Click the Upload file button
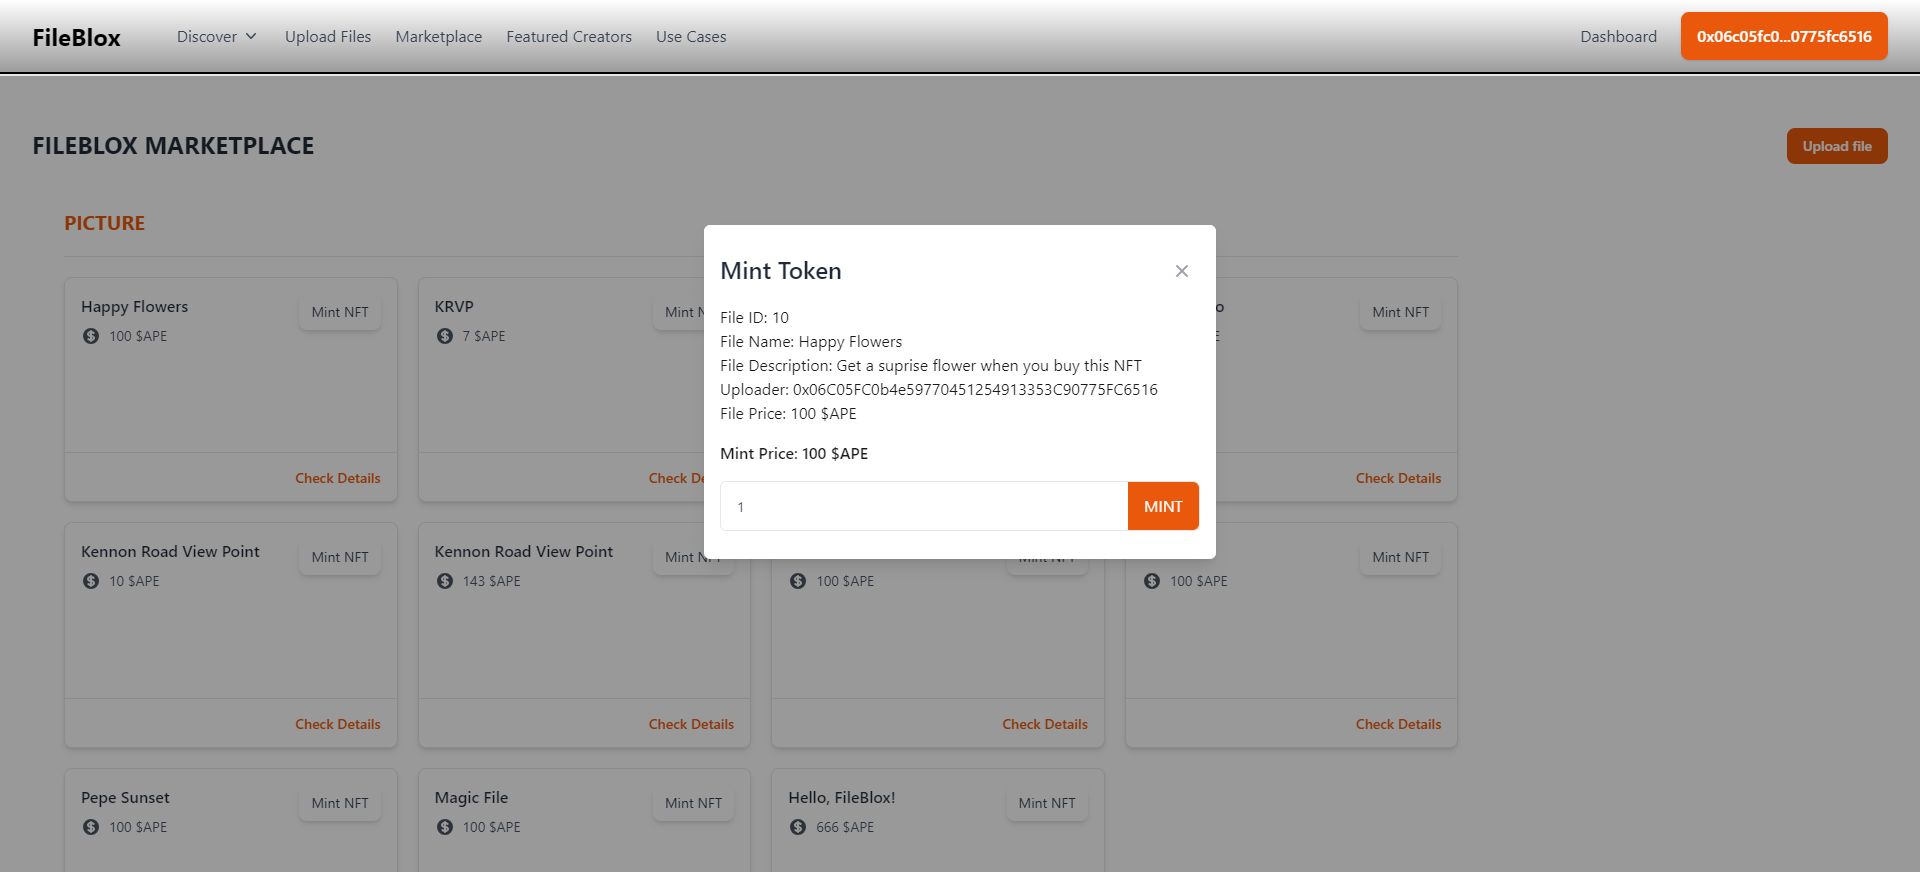 tap(1837, 146)
